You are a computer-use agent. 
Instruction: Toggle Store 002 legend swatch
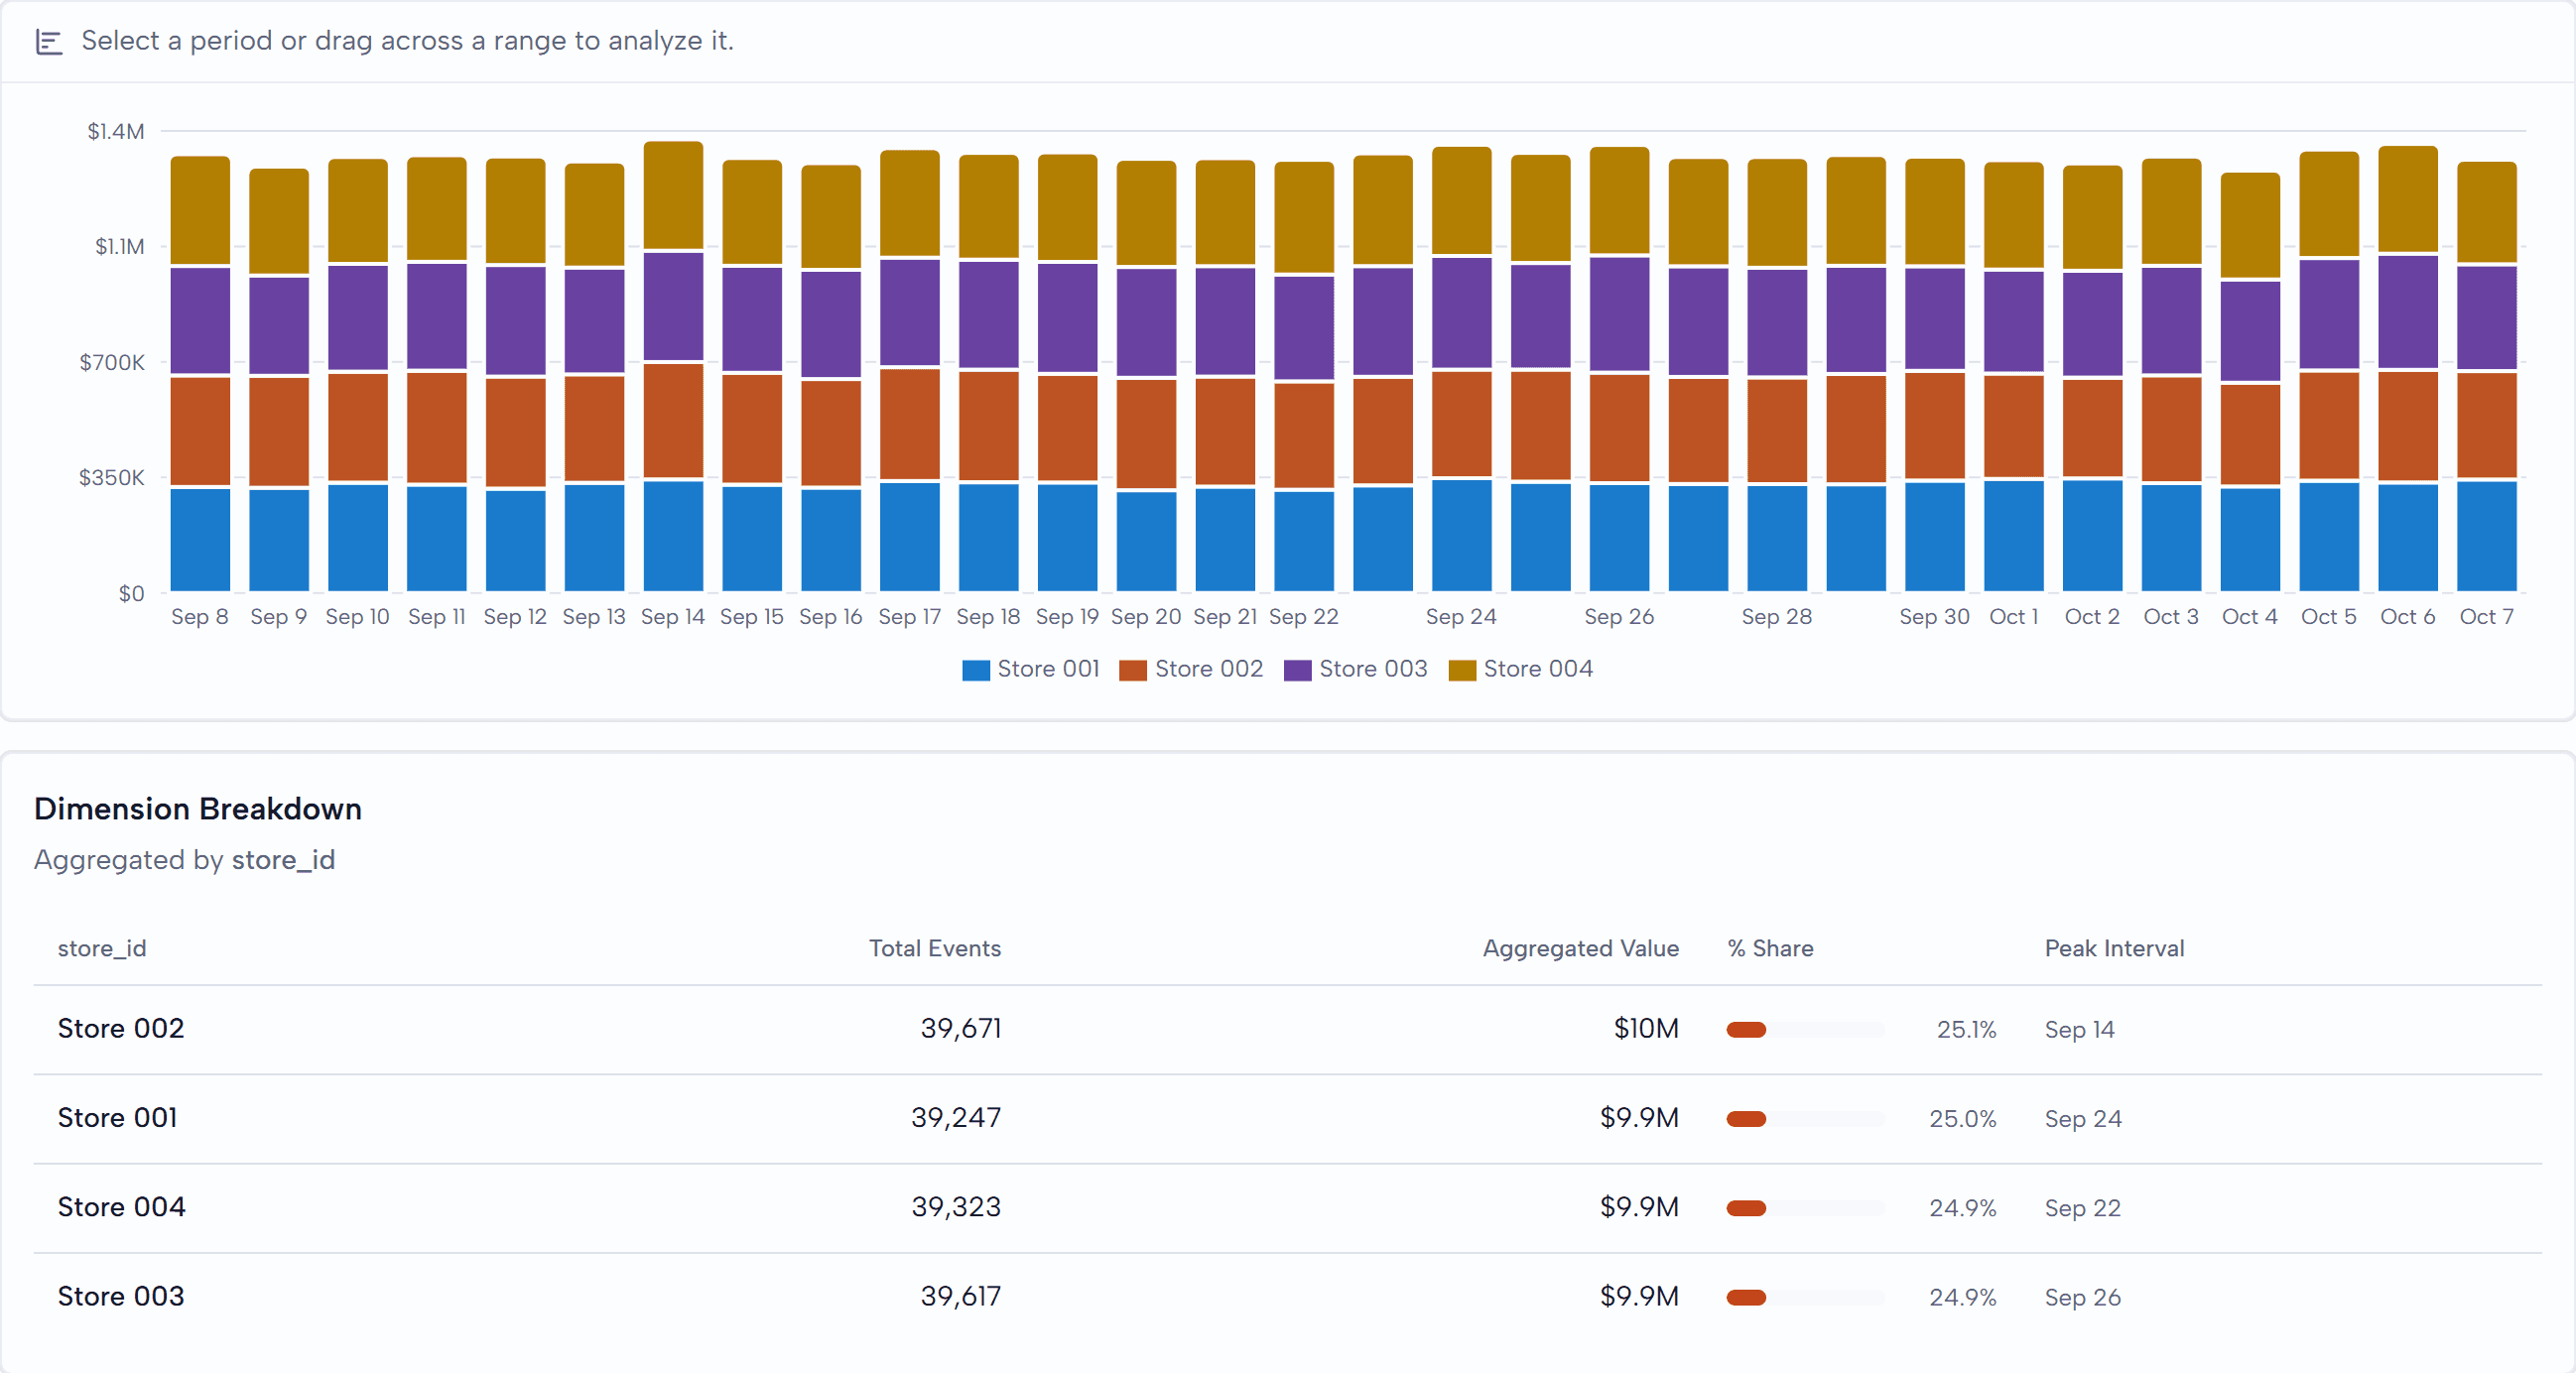(x=1132, y=670)
